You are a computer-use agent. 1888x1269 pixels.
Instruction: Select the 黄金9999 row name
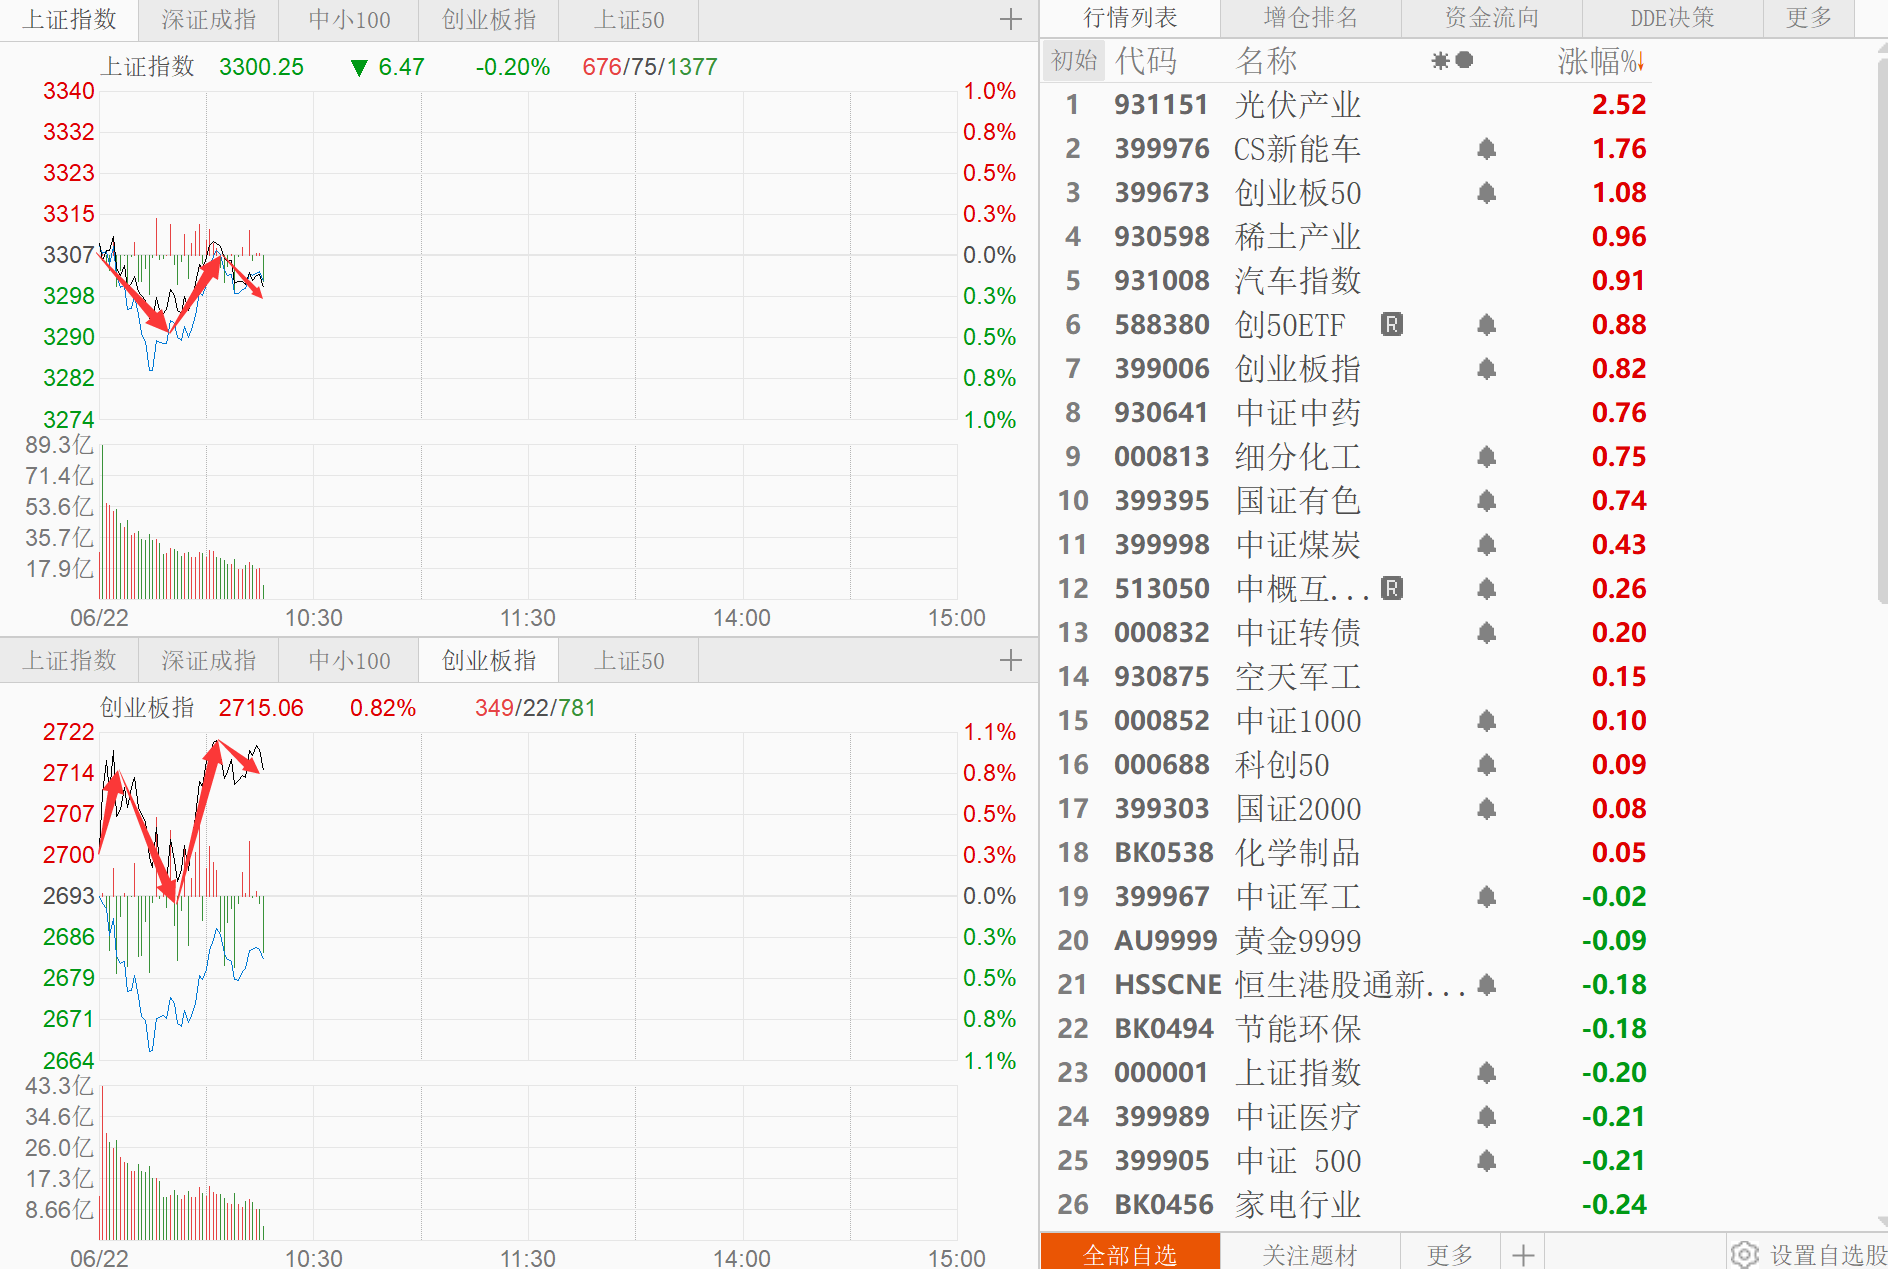1298,941
